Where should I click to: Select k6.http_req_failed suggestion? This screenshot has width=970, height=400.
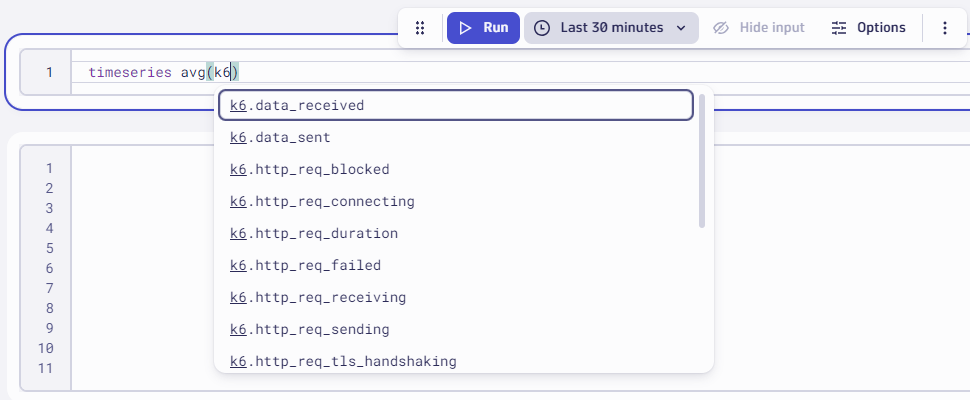click(456, 266)
